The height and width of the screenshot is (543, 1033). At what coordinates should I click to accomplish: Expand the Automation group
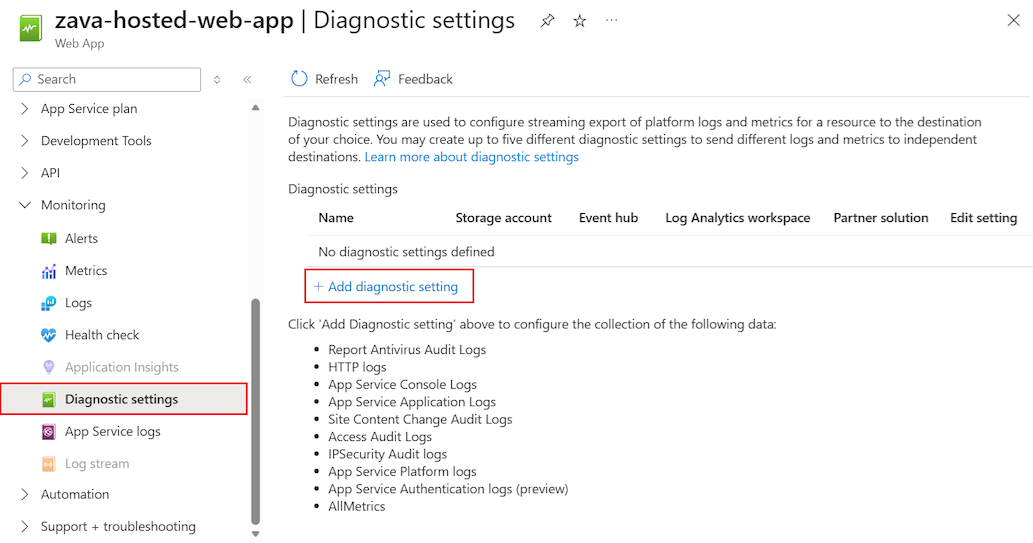24,494
